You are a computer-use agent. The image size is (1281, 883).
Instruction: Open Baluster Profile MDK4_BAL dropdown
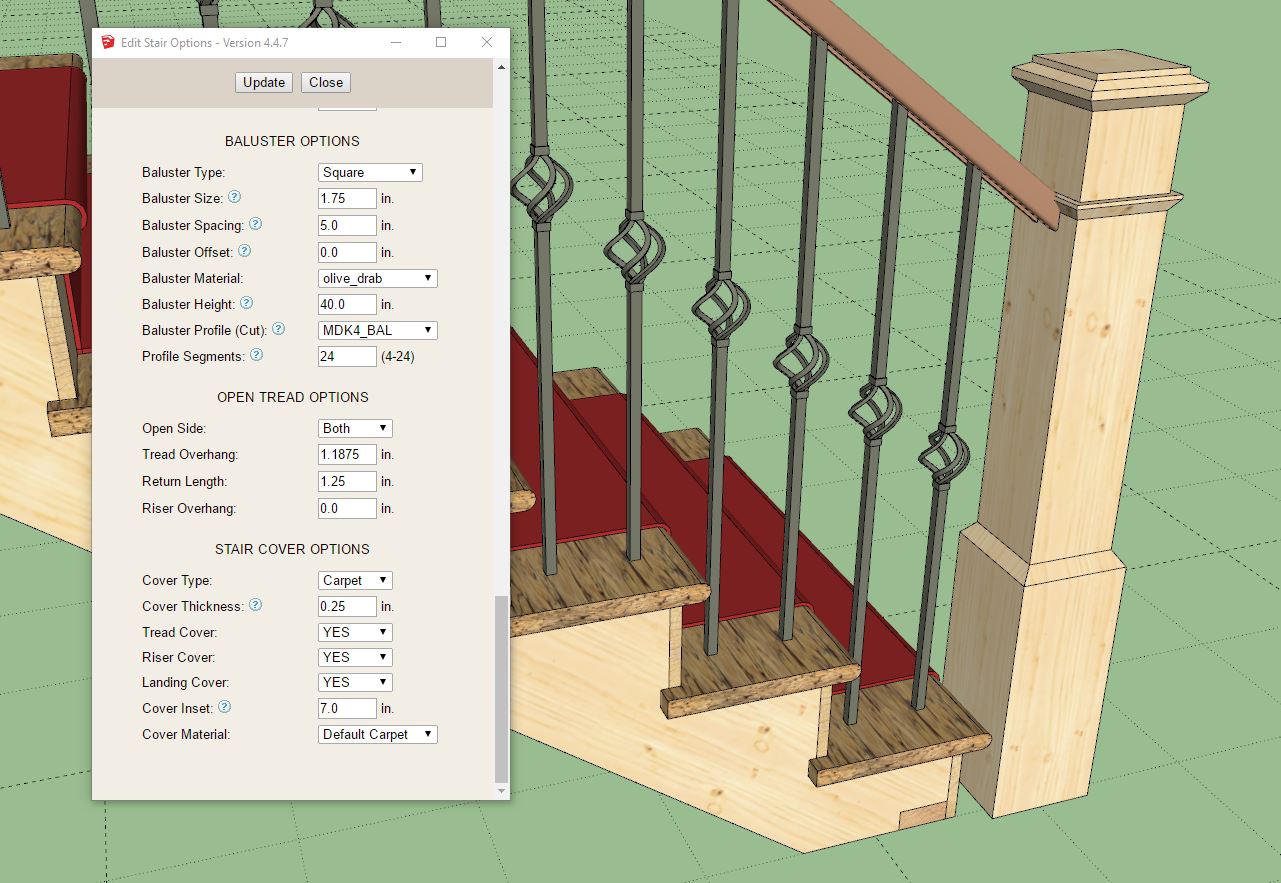377,330
